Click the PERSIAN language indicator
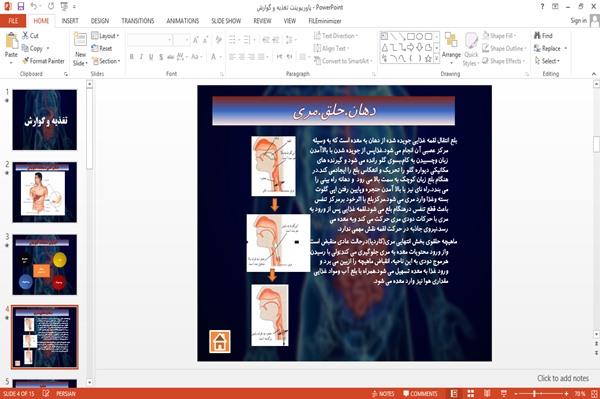This screenshot has width=600, height=399. (66, 394)
